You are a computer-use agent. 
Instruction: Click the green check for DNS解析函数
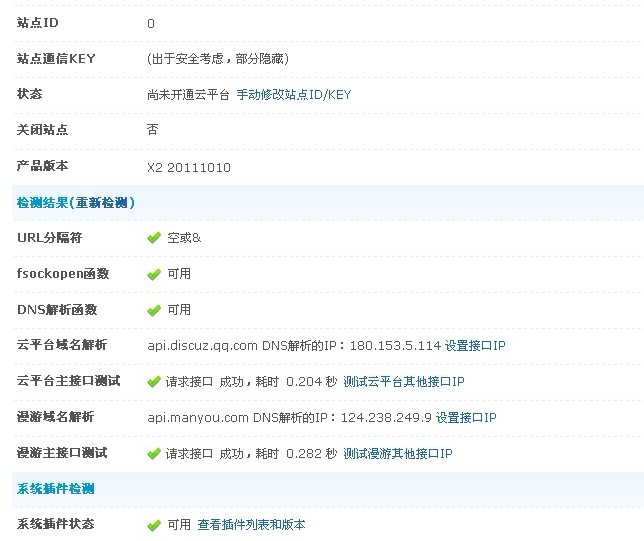(x=154, y=310)
